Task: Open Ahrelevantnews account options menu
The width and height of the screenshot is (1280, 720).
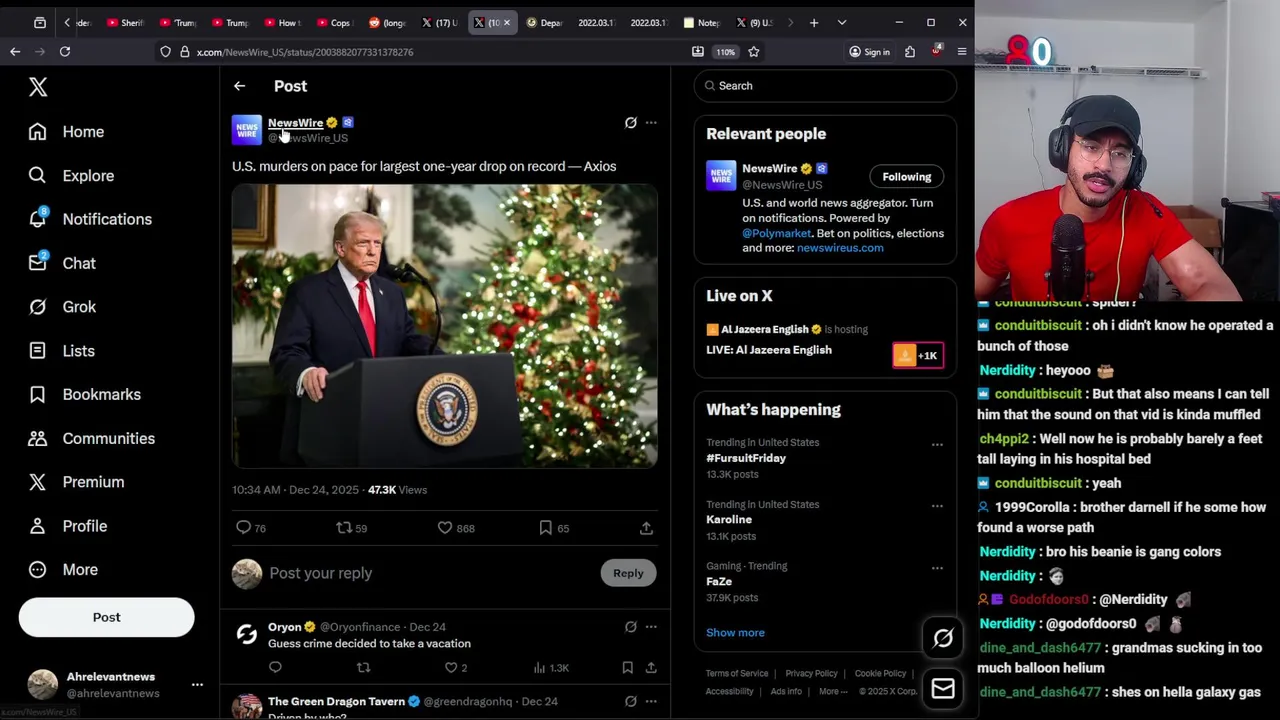Action: (197, 685)
